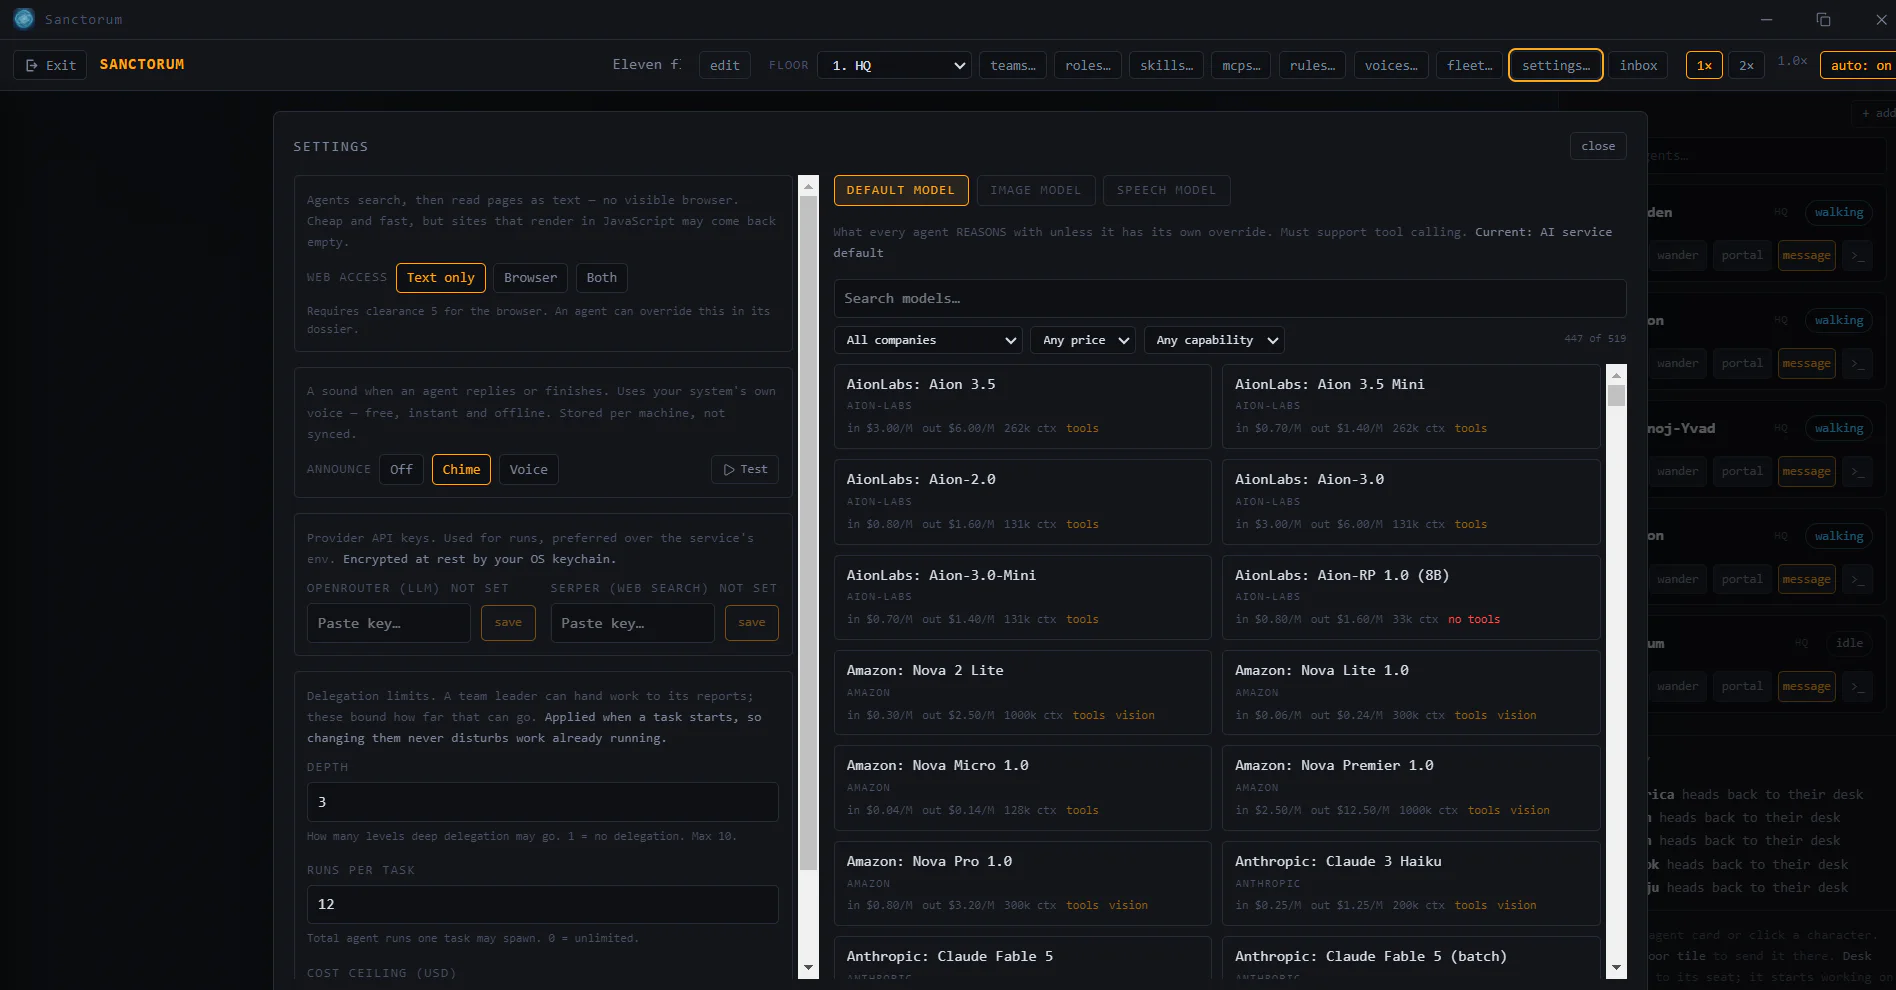Click the Serper Paste key field
1896x990 pixels.
pos(633,623)
